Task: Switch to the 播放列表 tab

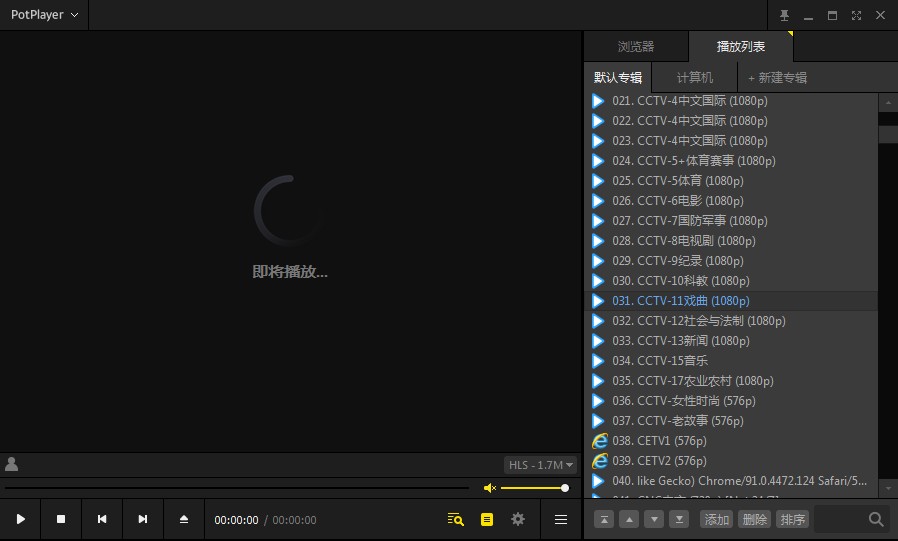Action: 741,46
